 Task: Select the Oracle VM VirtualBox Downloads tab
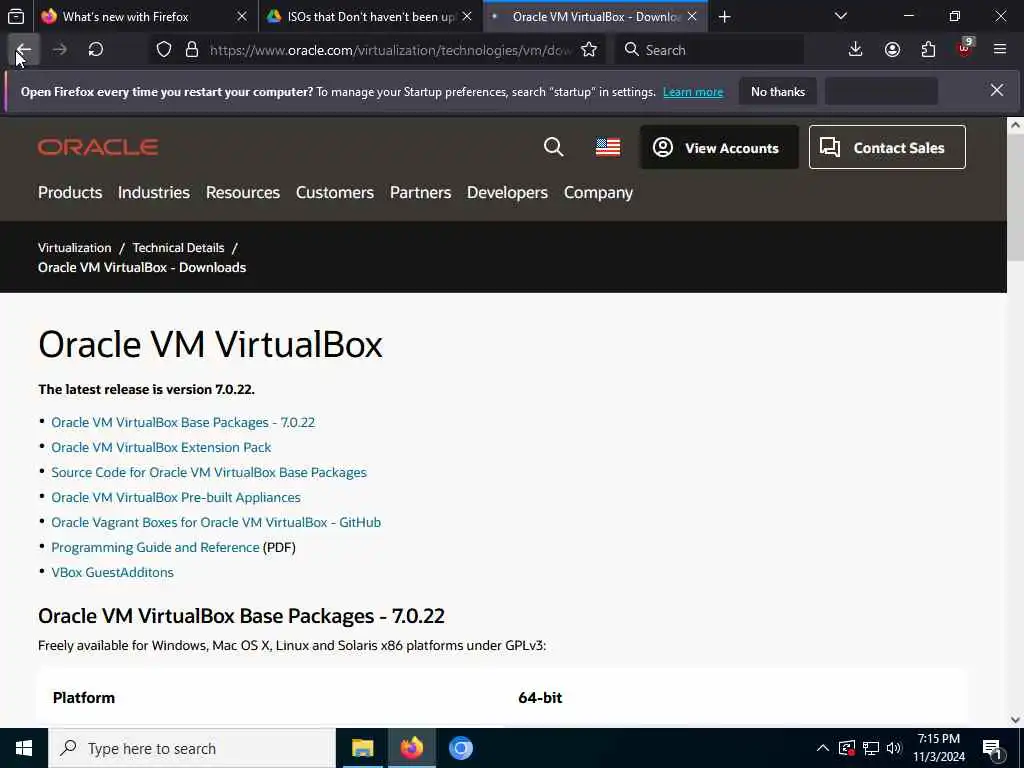coord(596,17)
